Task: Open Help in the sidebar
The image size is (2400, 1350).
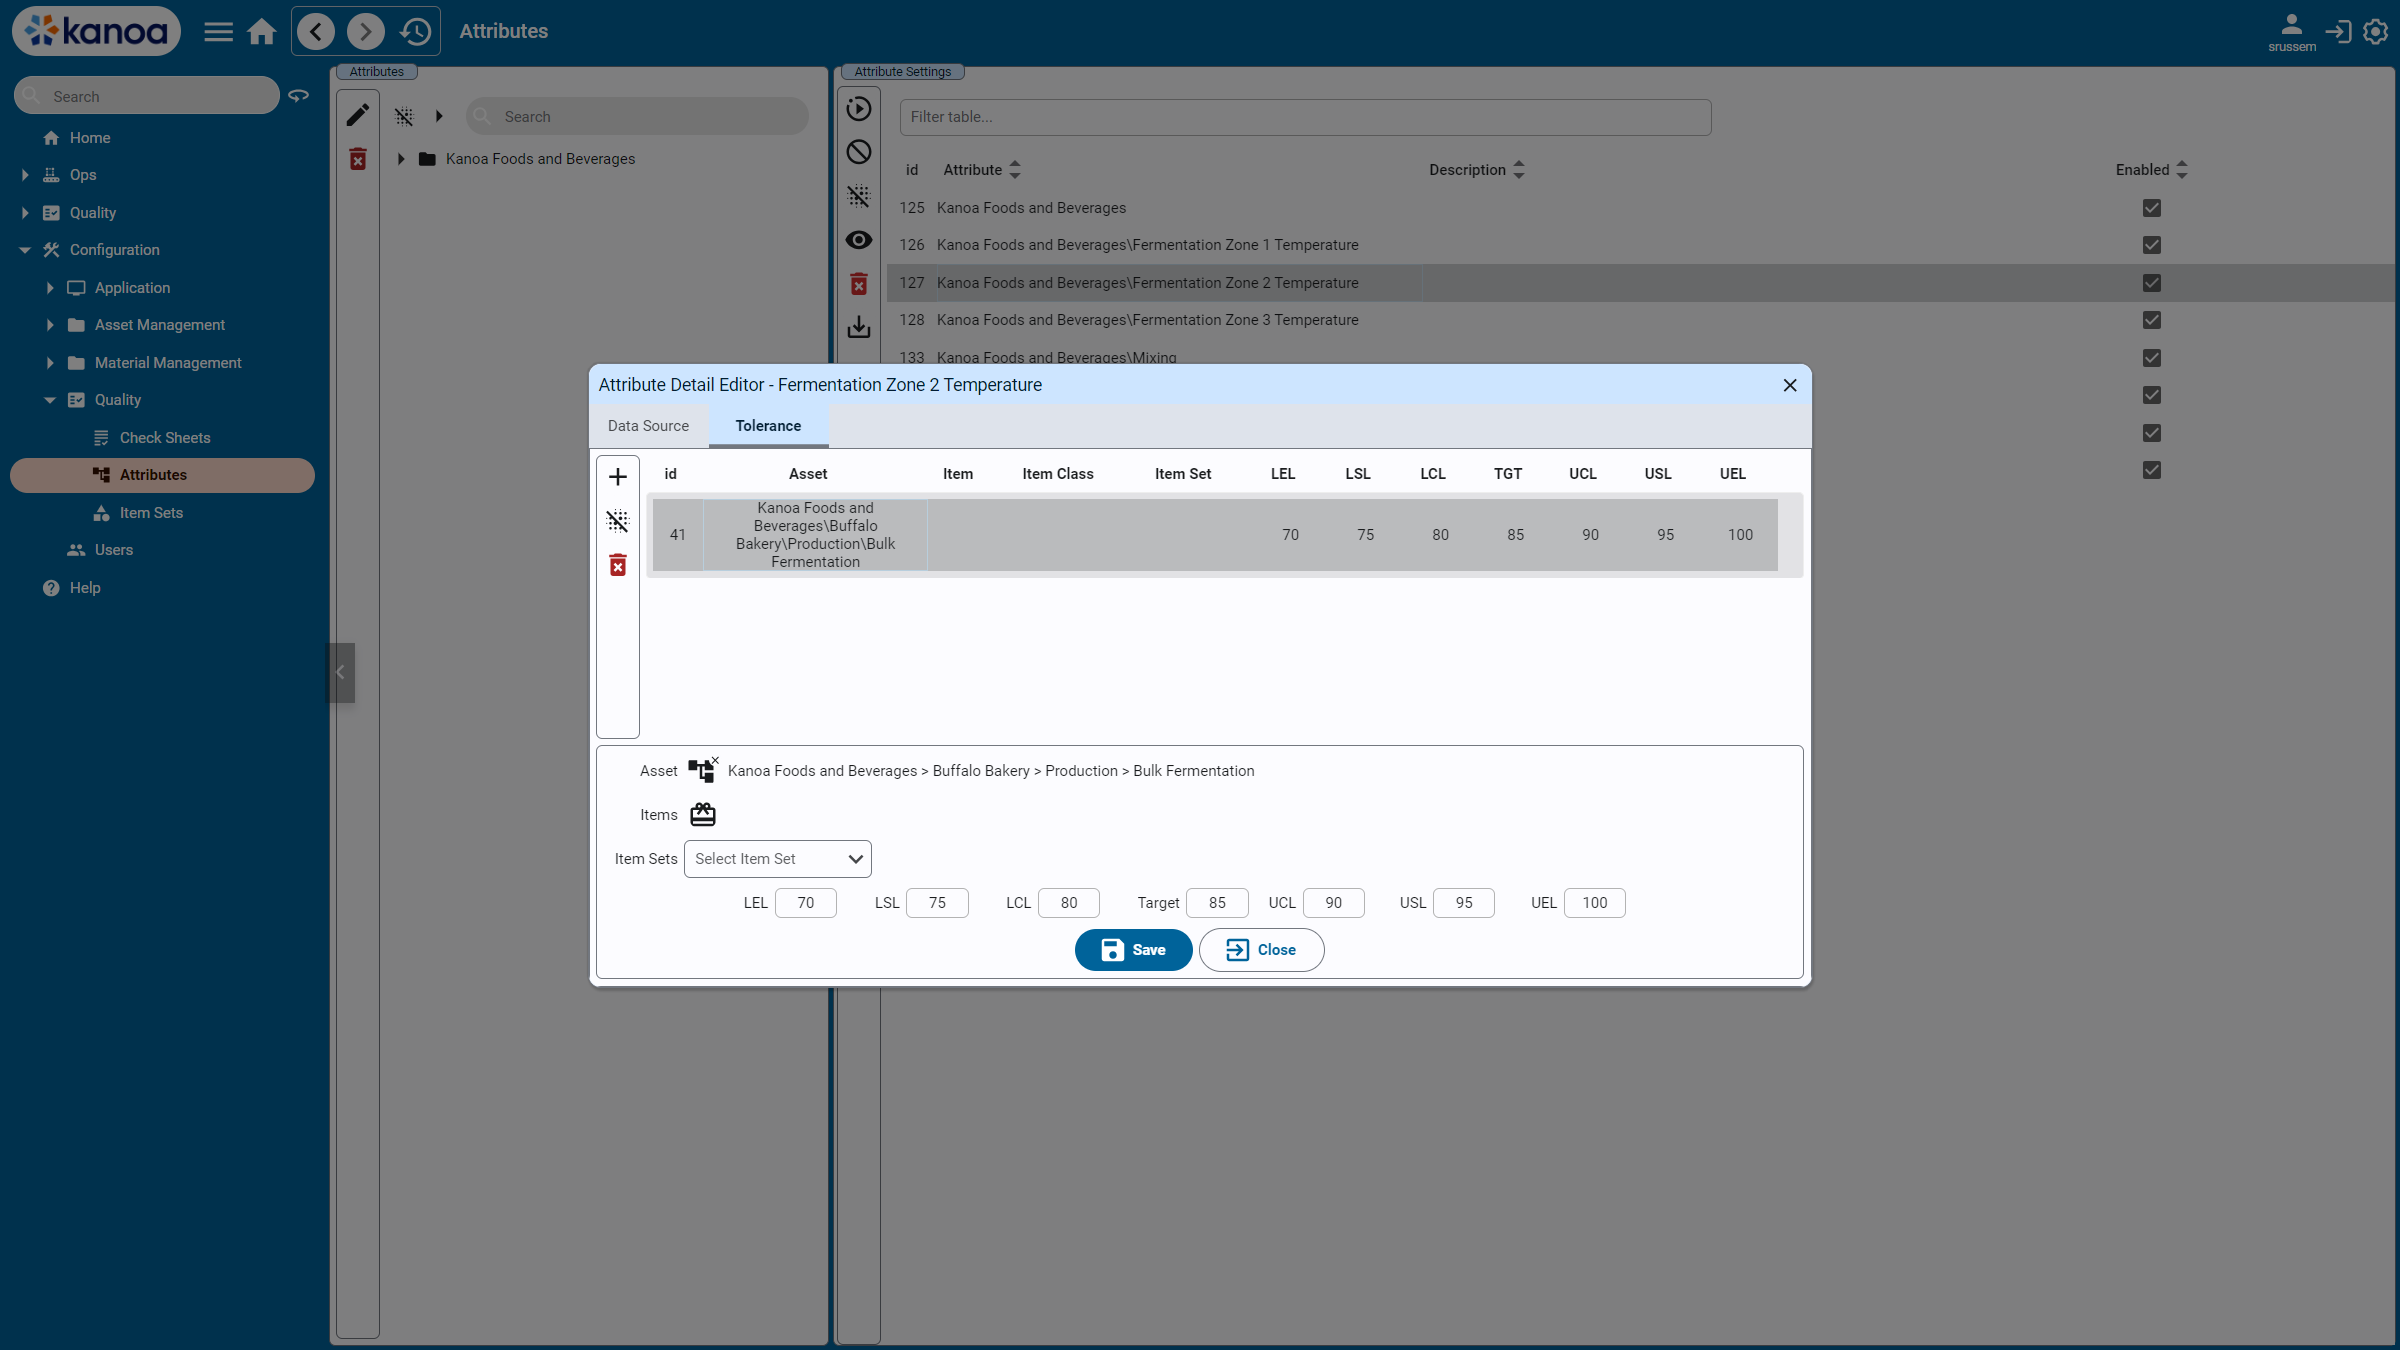Action: coord(85,588)
